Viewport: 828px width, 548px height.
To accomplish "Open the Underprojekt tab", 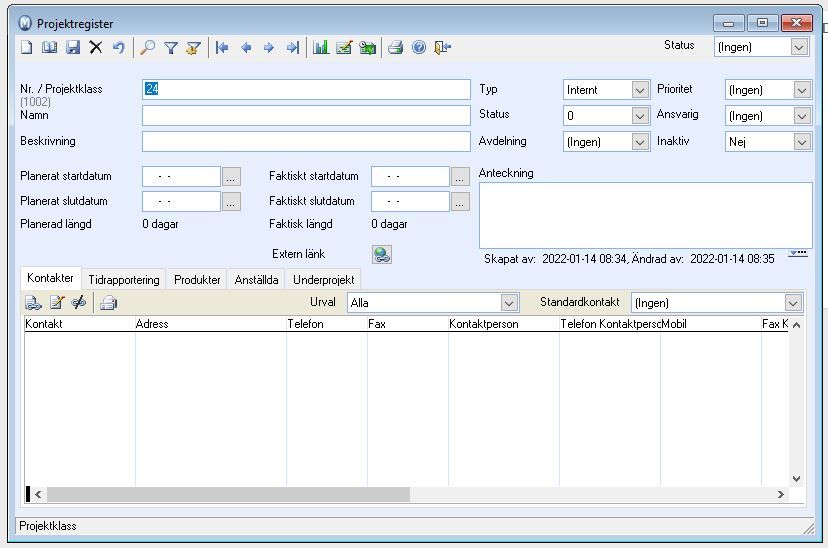I will point(324,279).
